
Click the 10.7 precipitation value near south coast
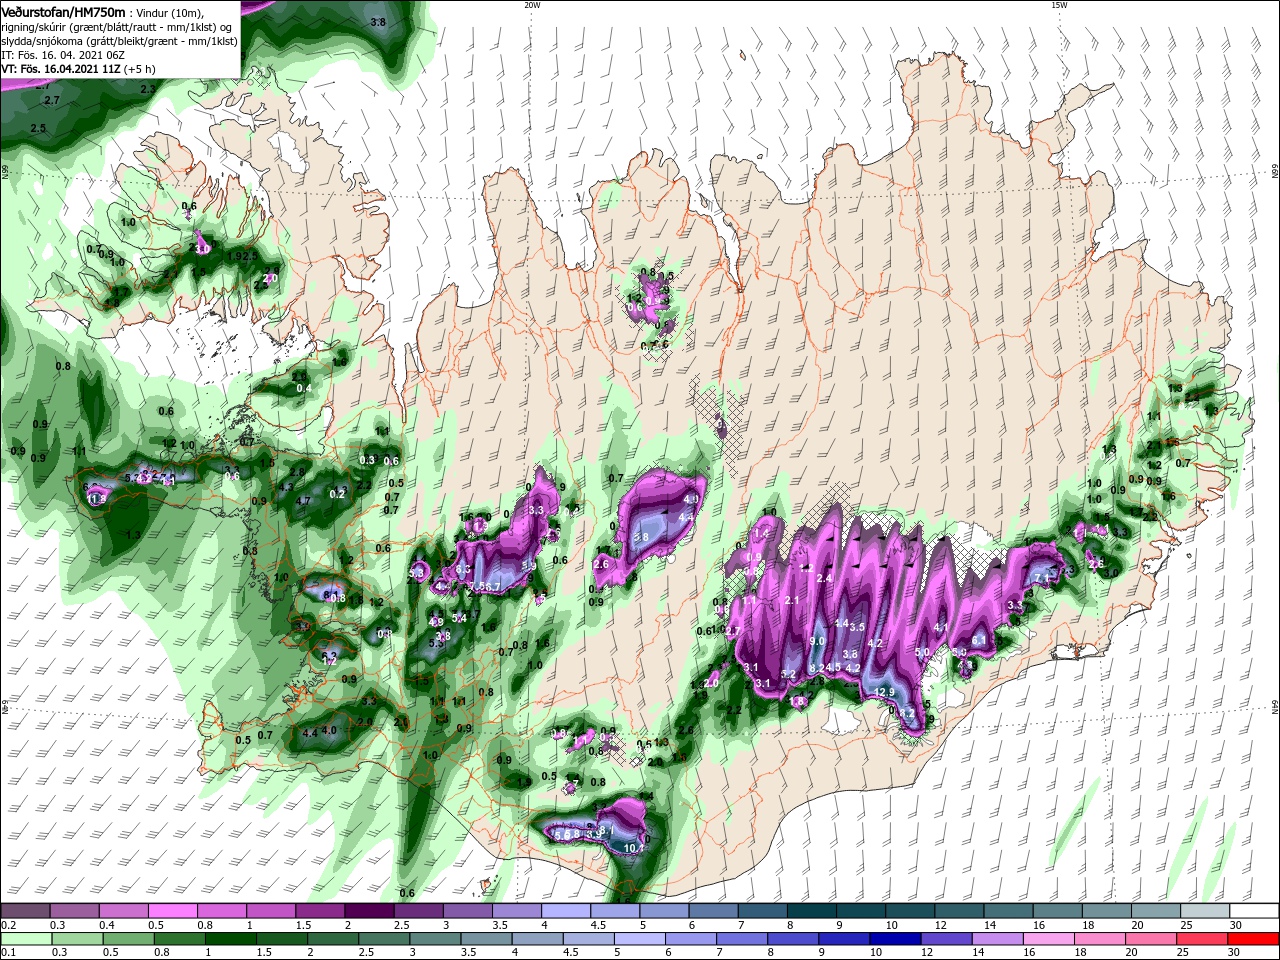(633, 848)
